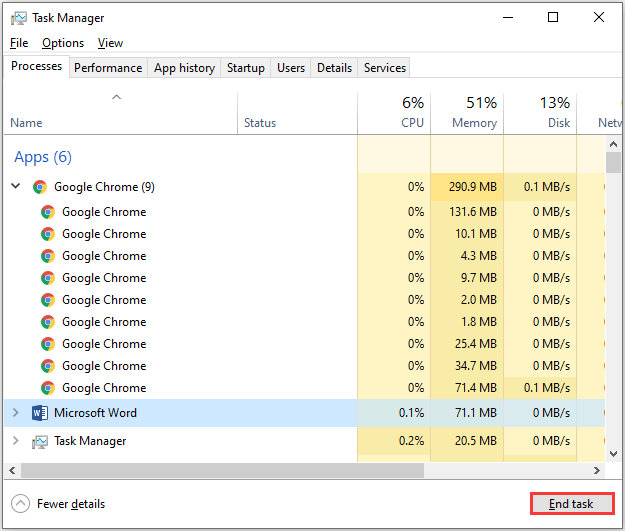625x531 pixels.
Task: Click the 71.1 MB memory value
Action: point(476,413)
